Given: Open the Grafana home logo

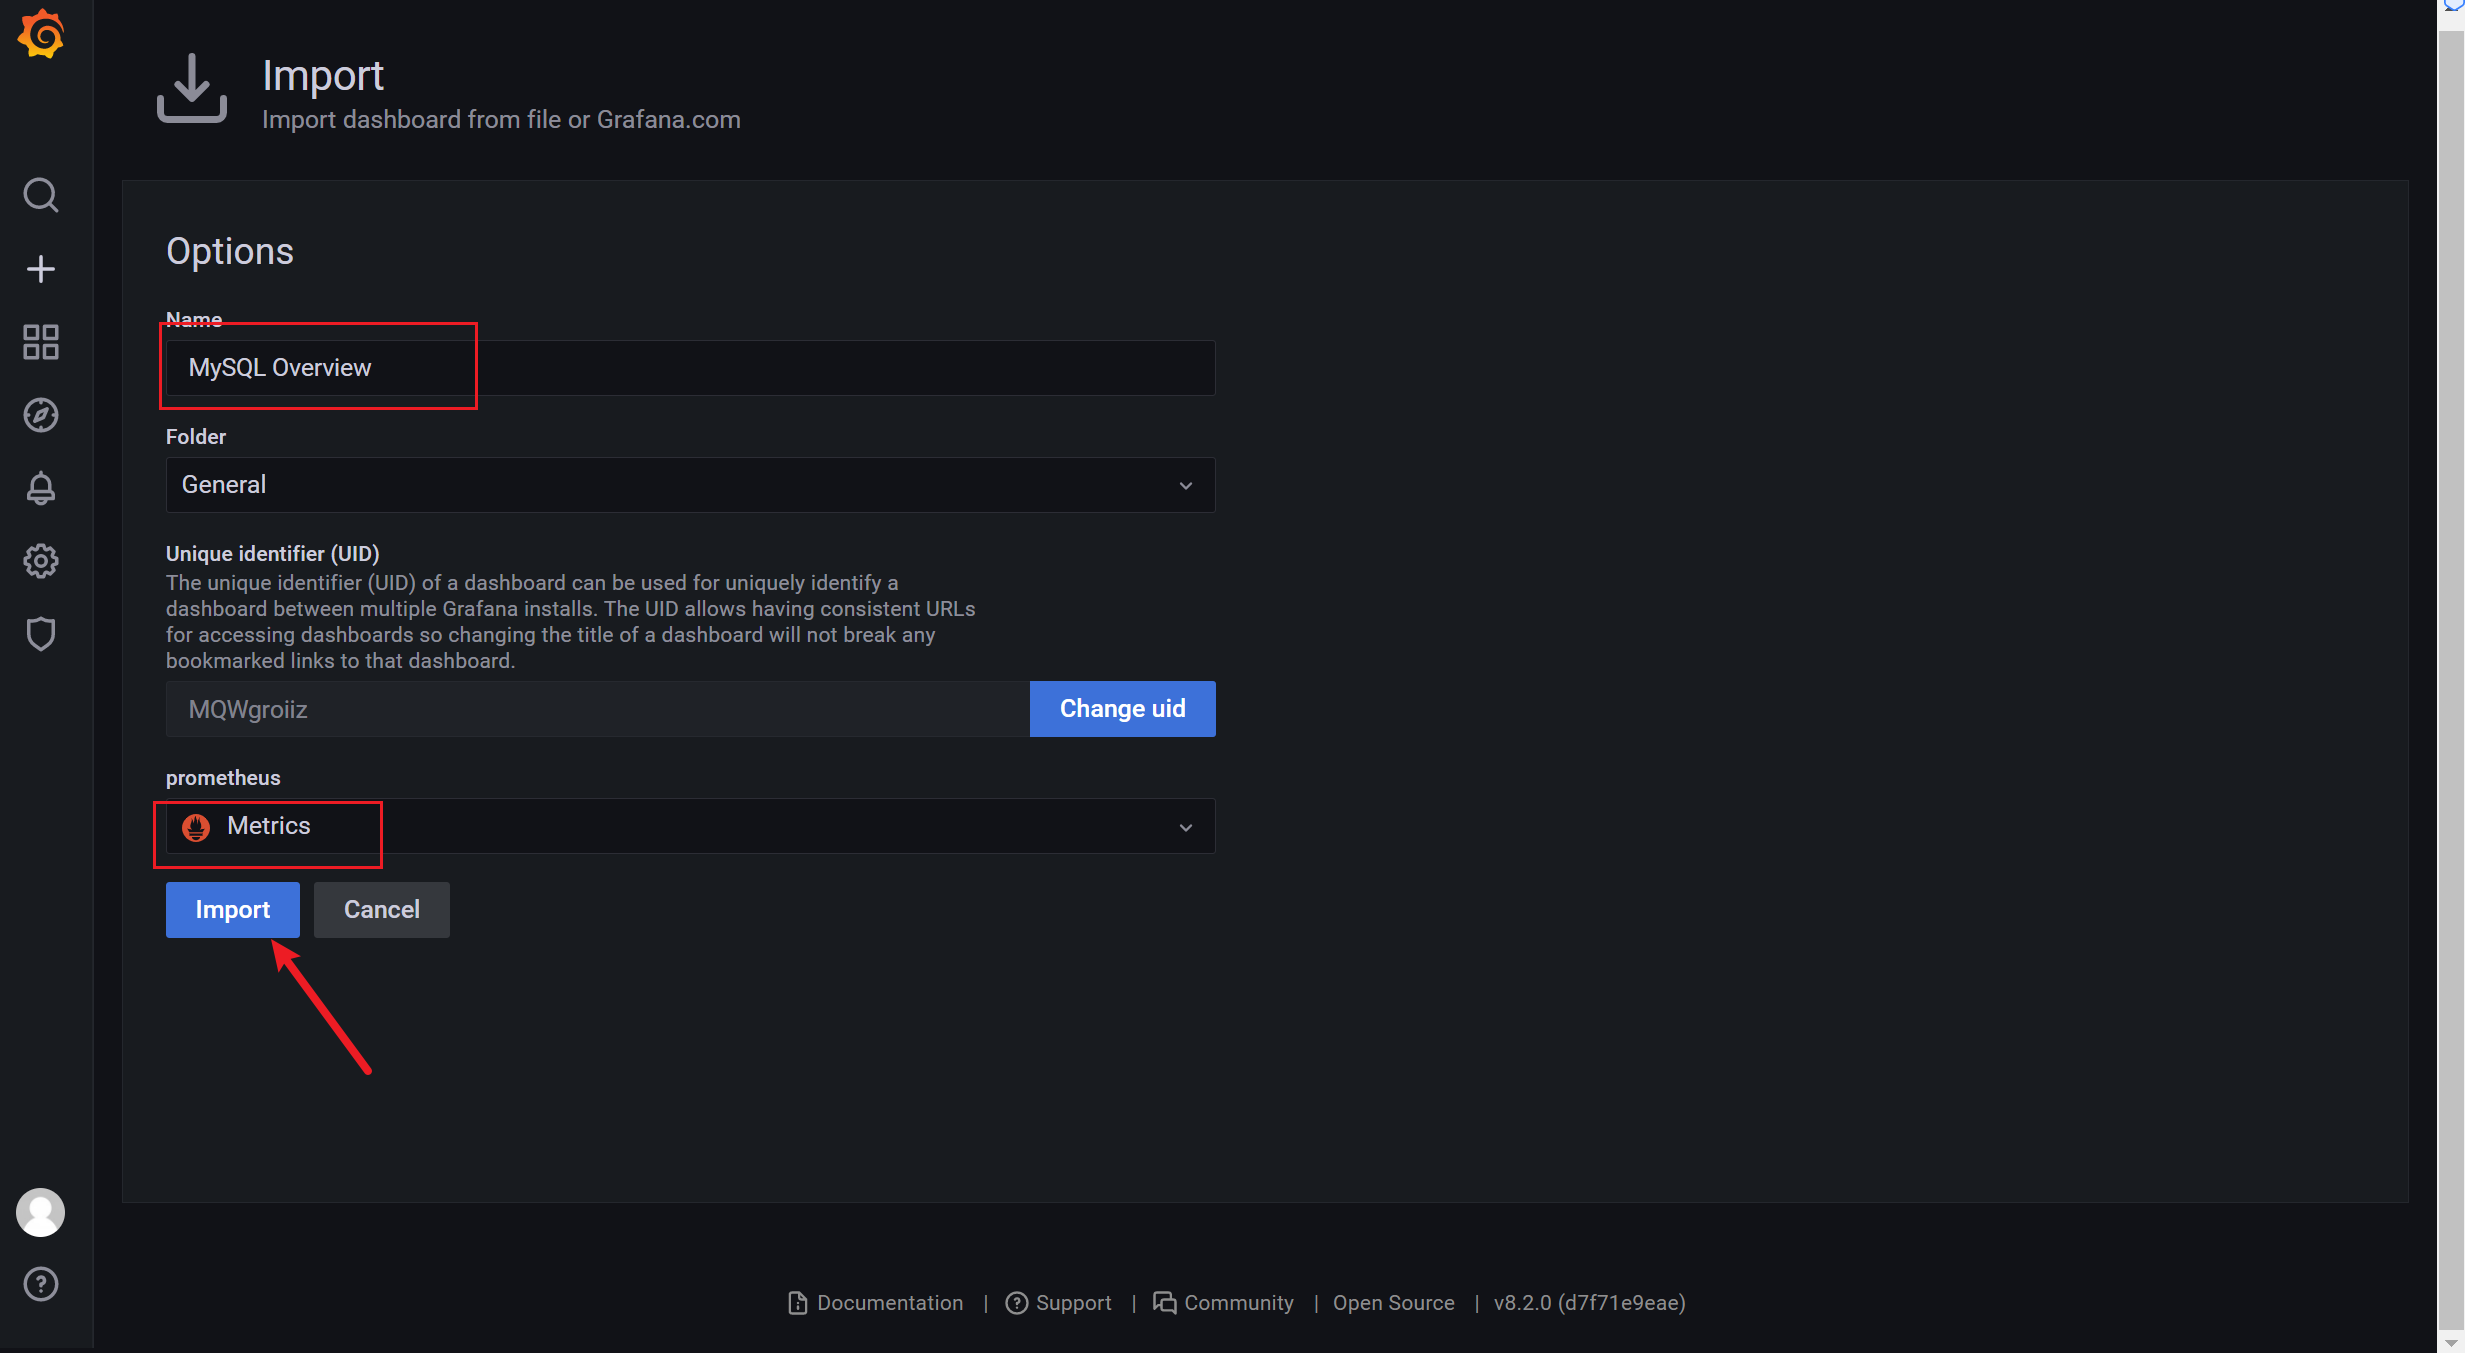Looking at the screenshot, I should coord(41,35).
